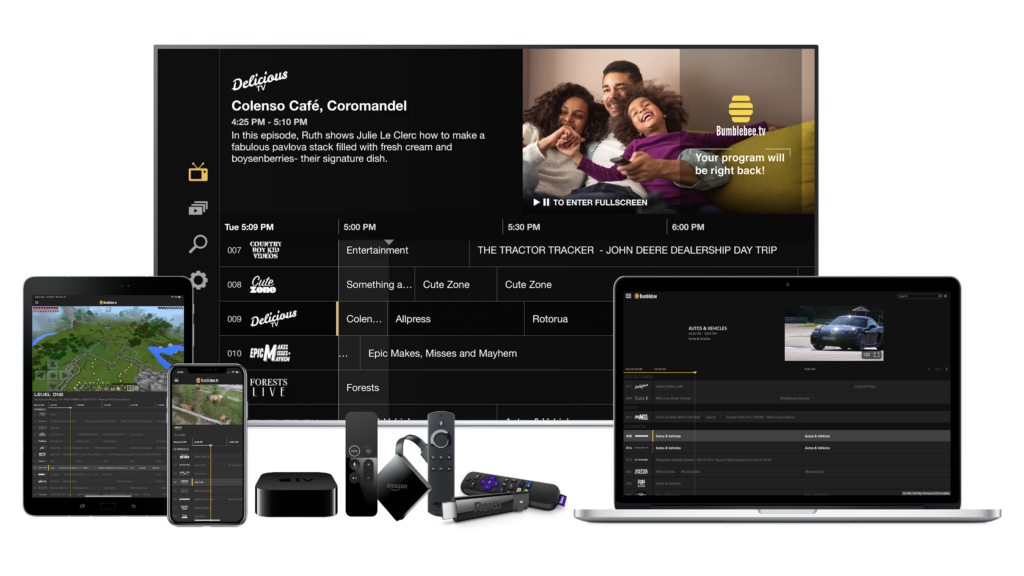
Task: Click the 5:30 PM time marker
Action: [x=524, y=227]
